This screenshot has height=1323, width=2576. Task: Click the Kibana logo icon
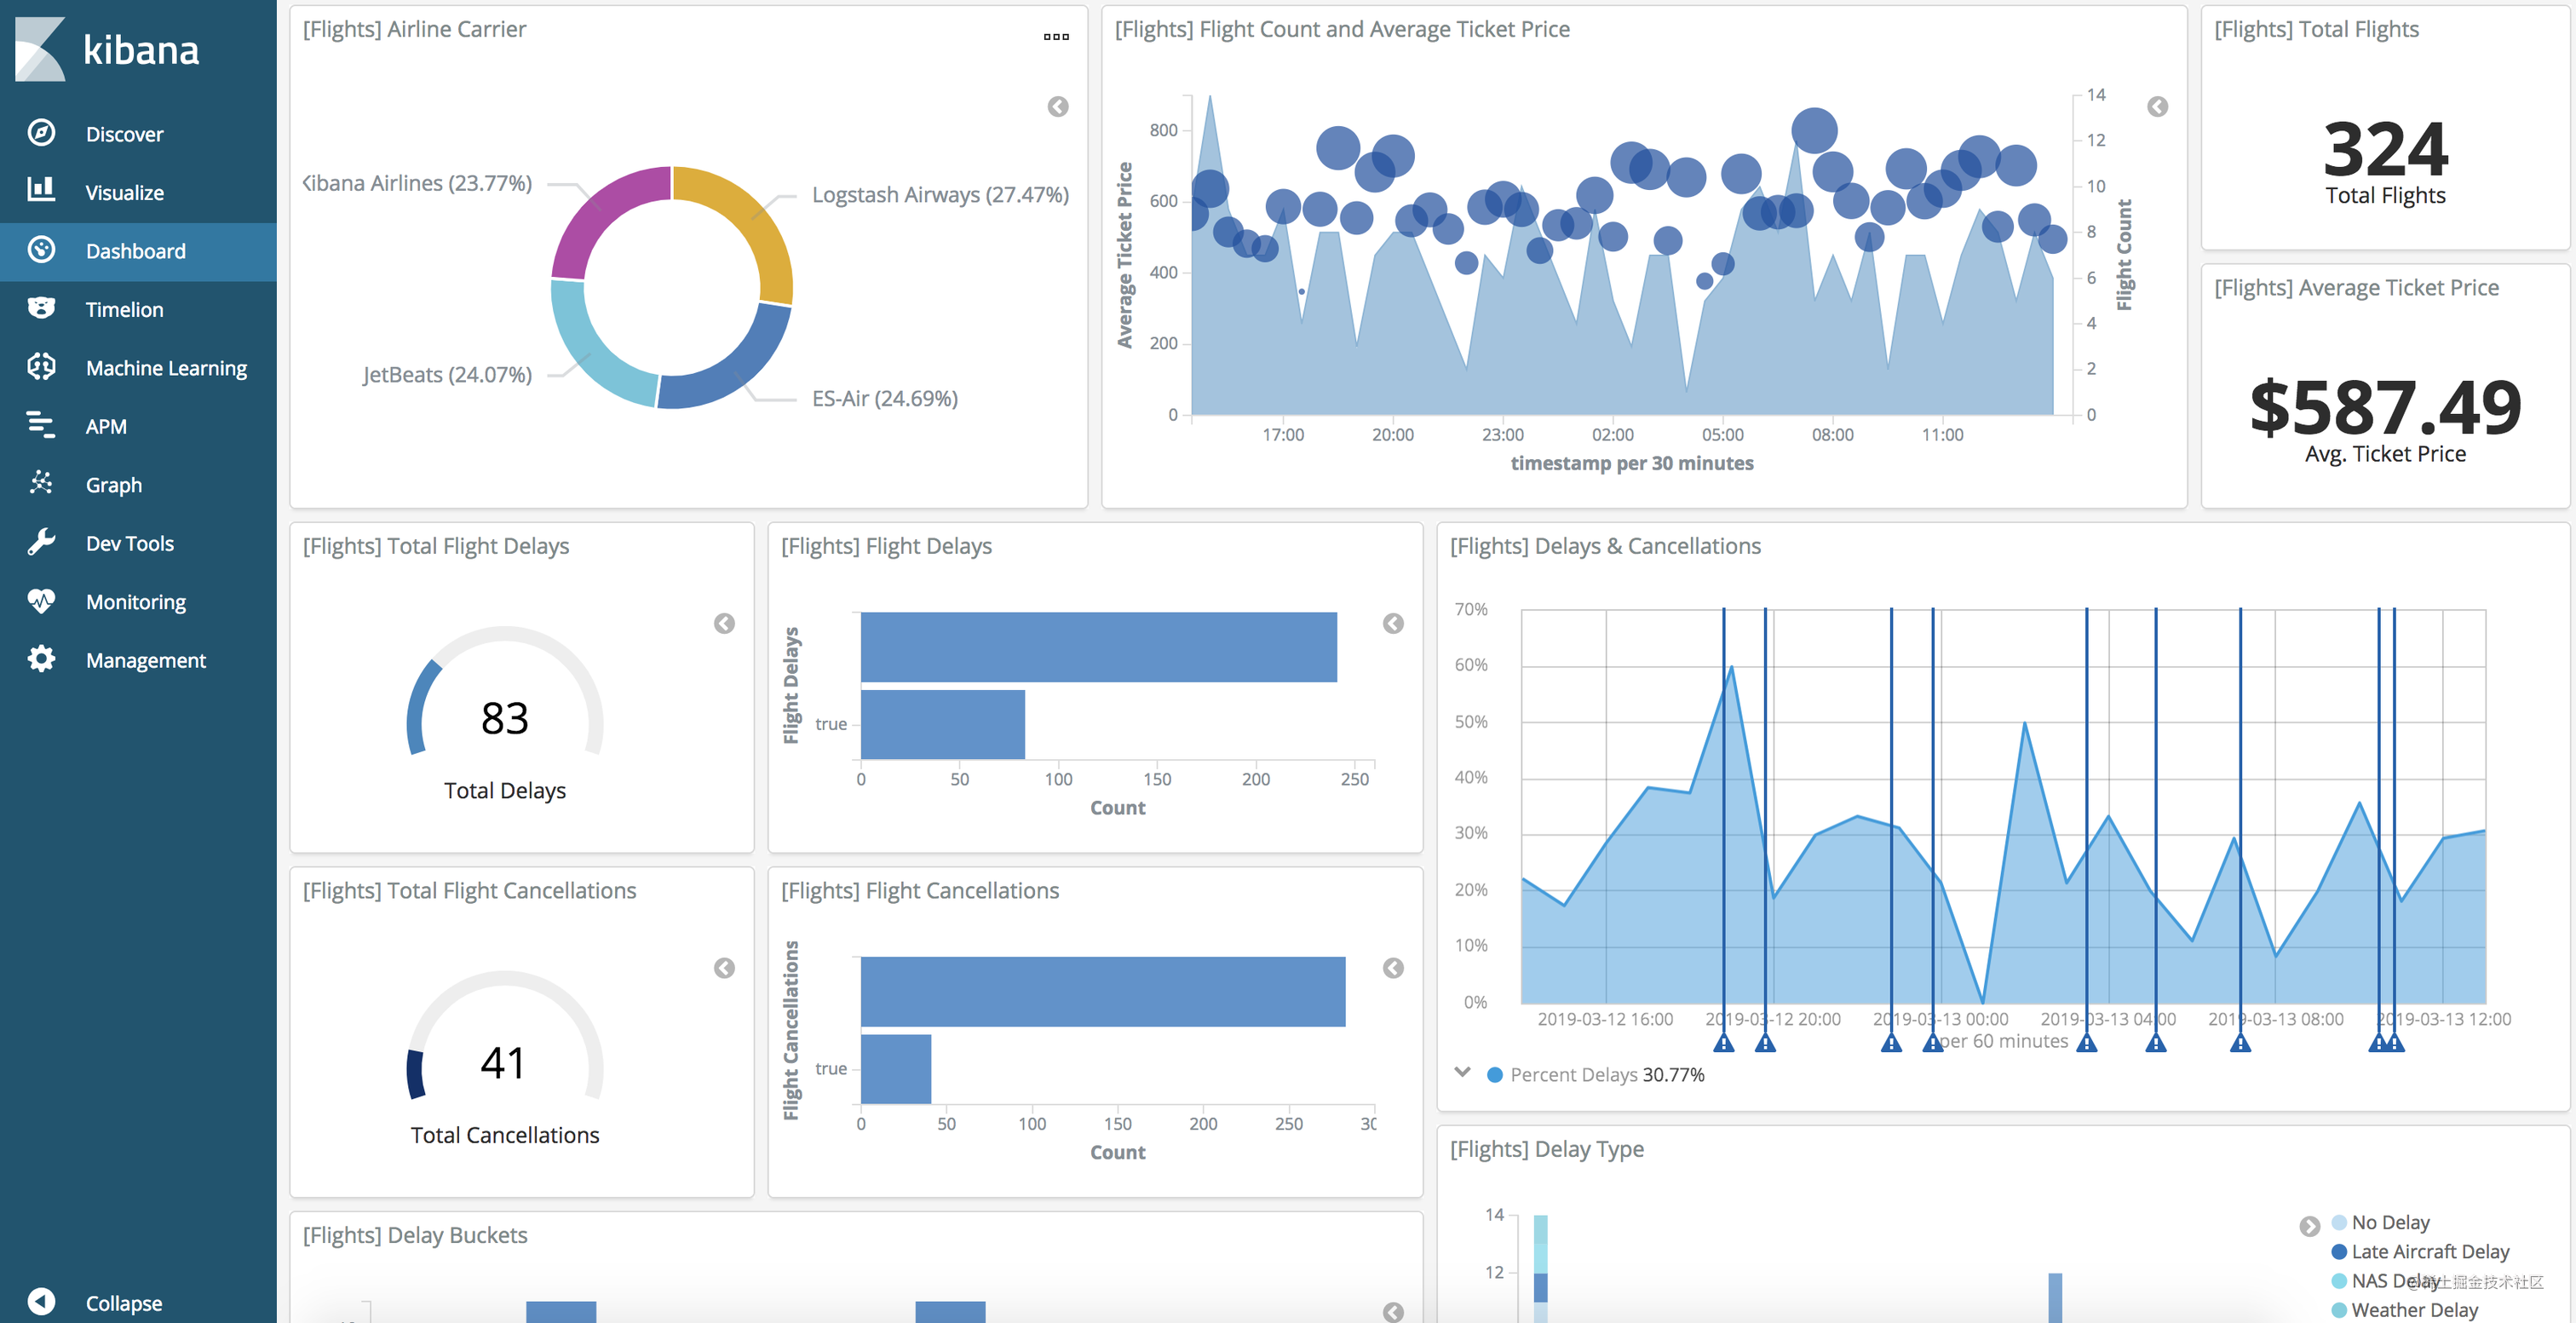[x=40, y=49]
